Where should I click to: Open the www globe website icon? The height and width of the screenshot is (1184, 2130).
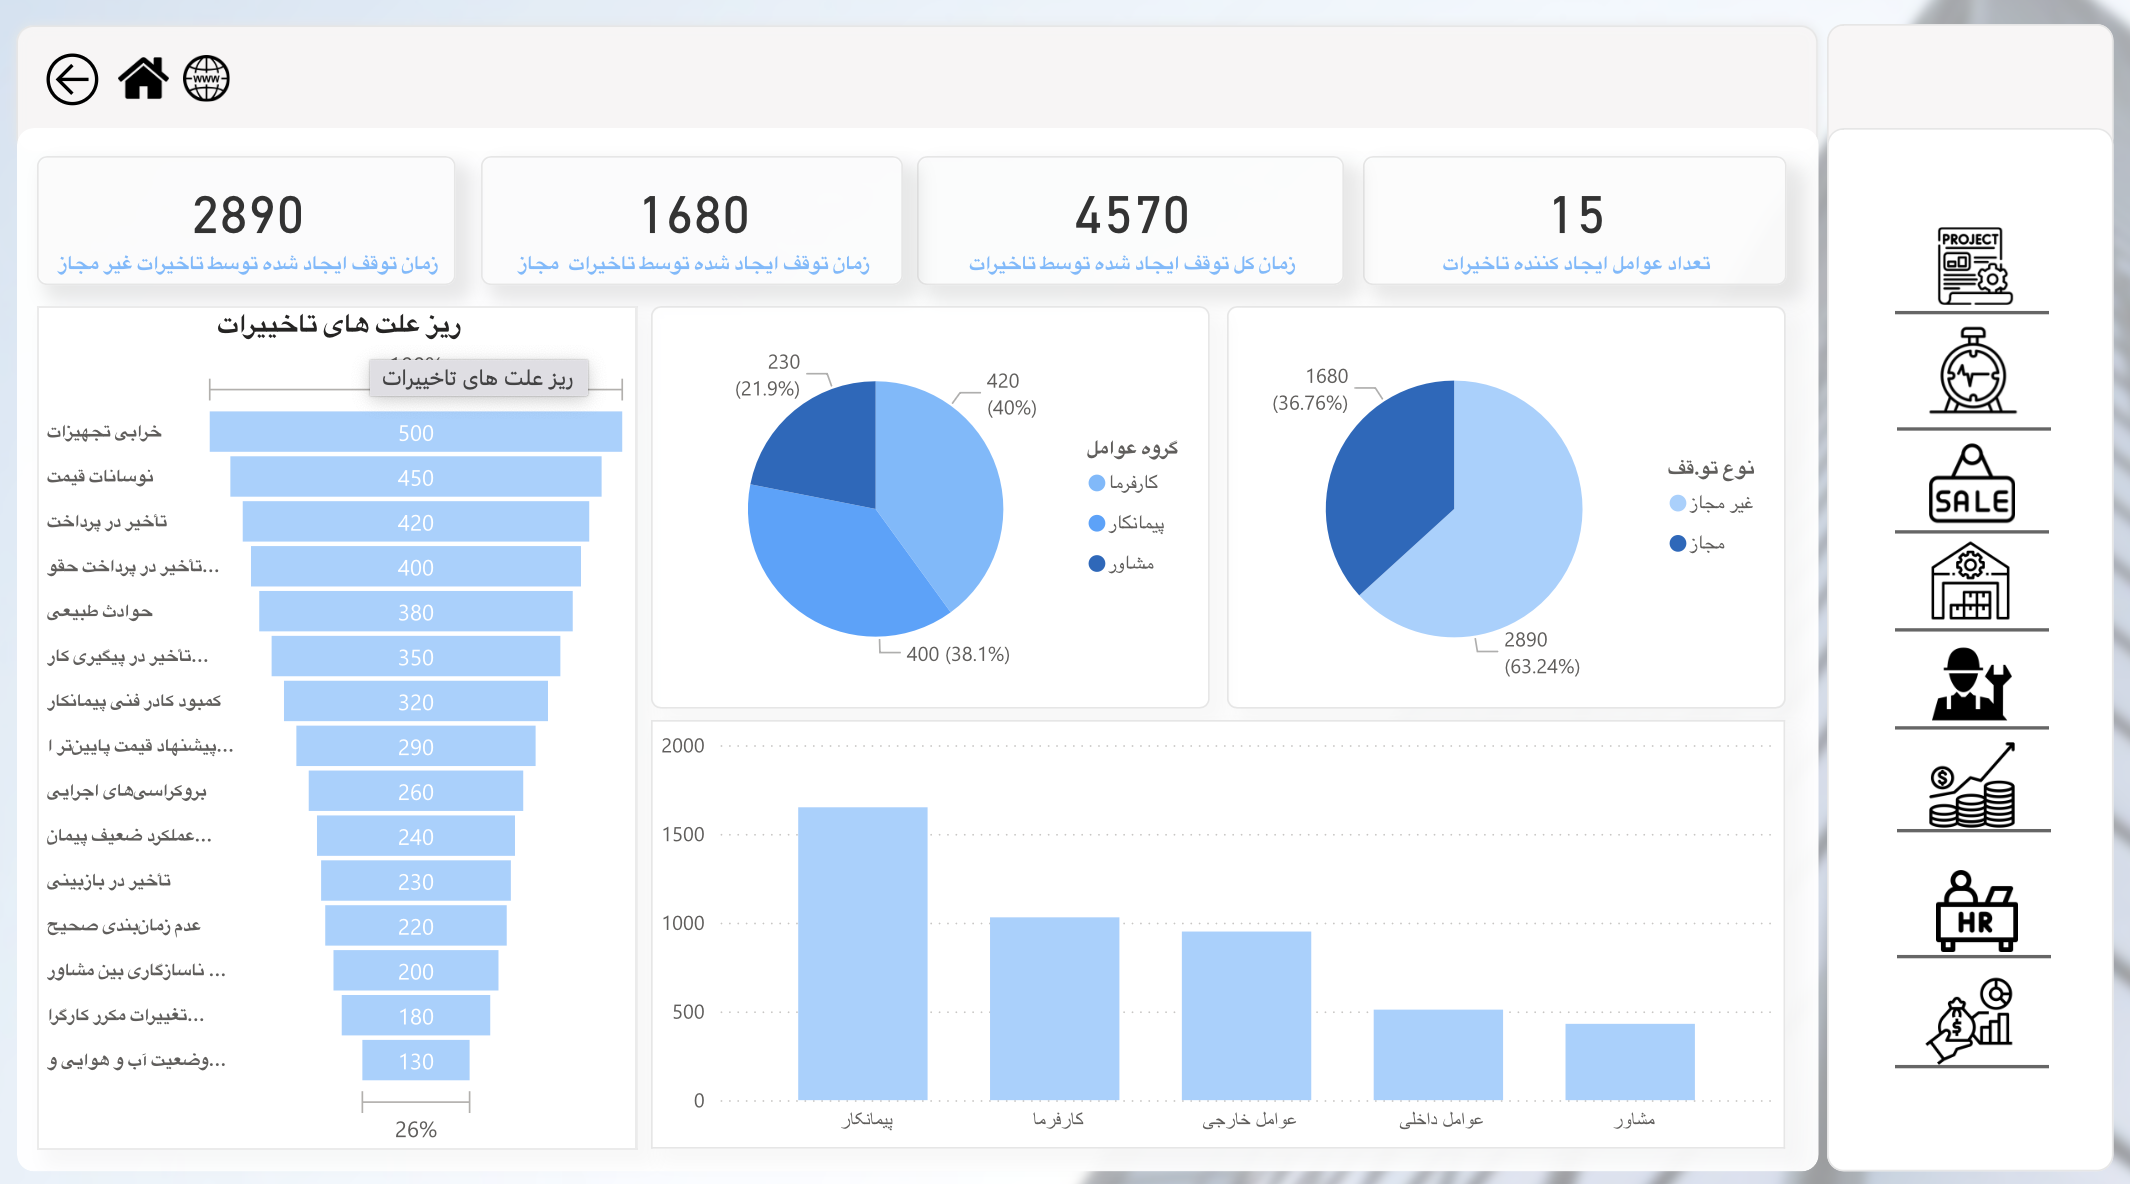[x=206, y=79]
